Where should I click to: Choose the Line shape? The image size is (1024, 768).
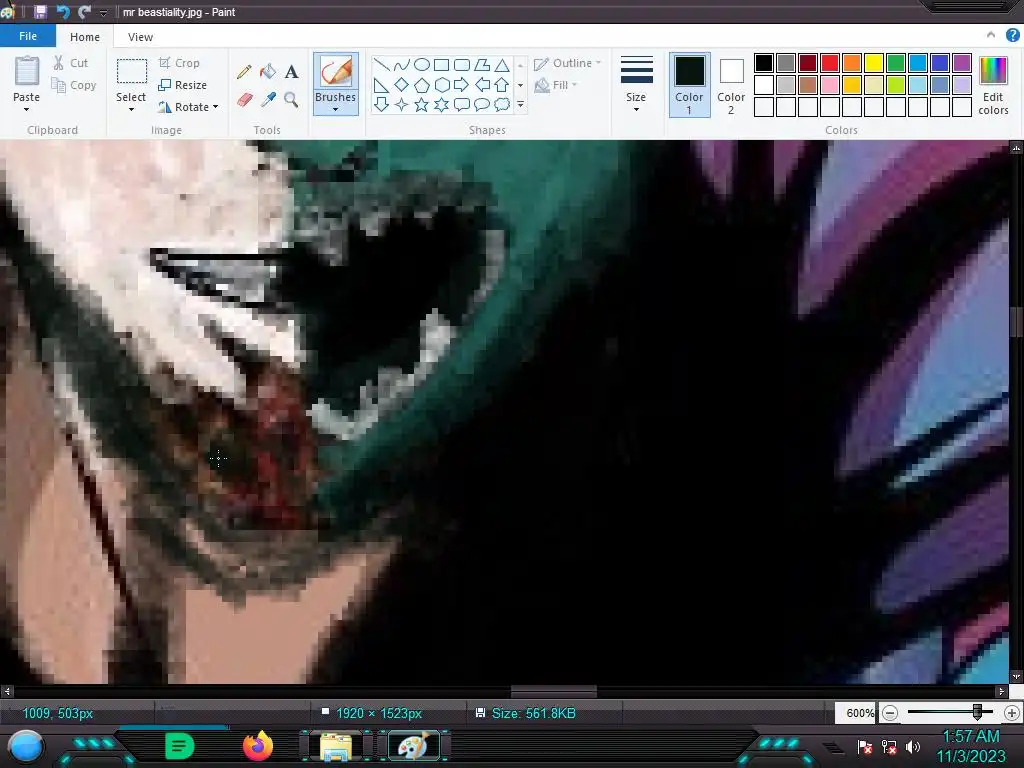tap(382, 65)
